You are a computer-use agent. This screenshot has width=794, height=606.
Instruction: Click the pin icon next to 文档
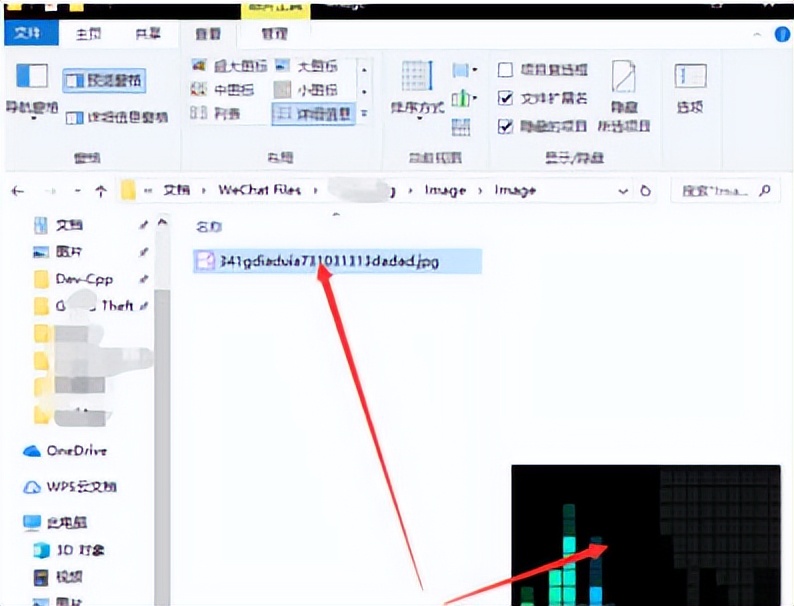tap(144, 225)
